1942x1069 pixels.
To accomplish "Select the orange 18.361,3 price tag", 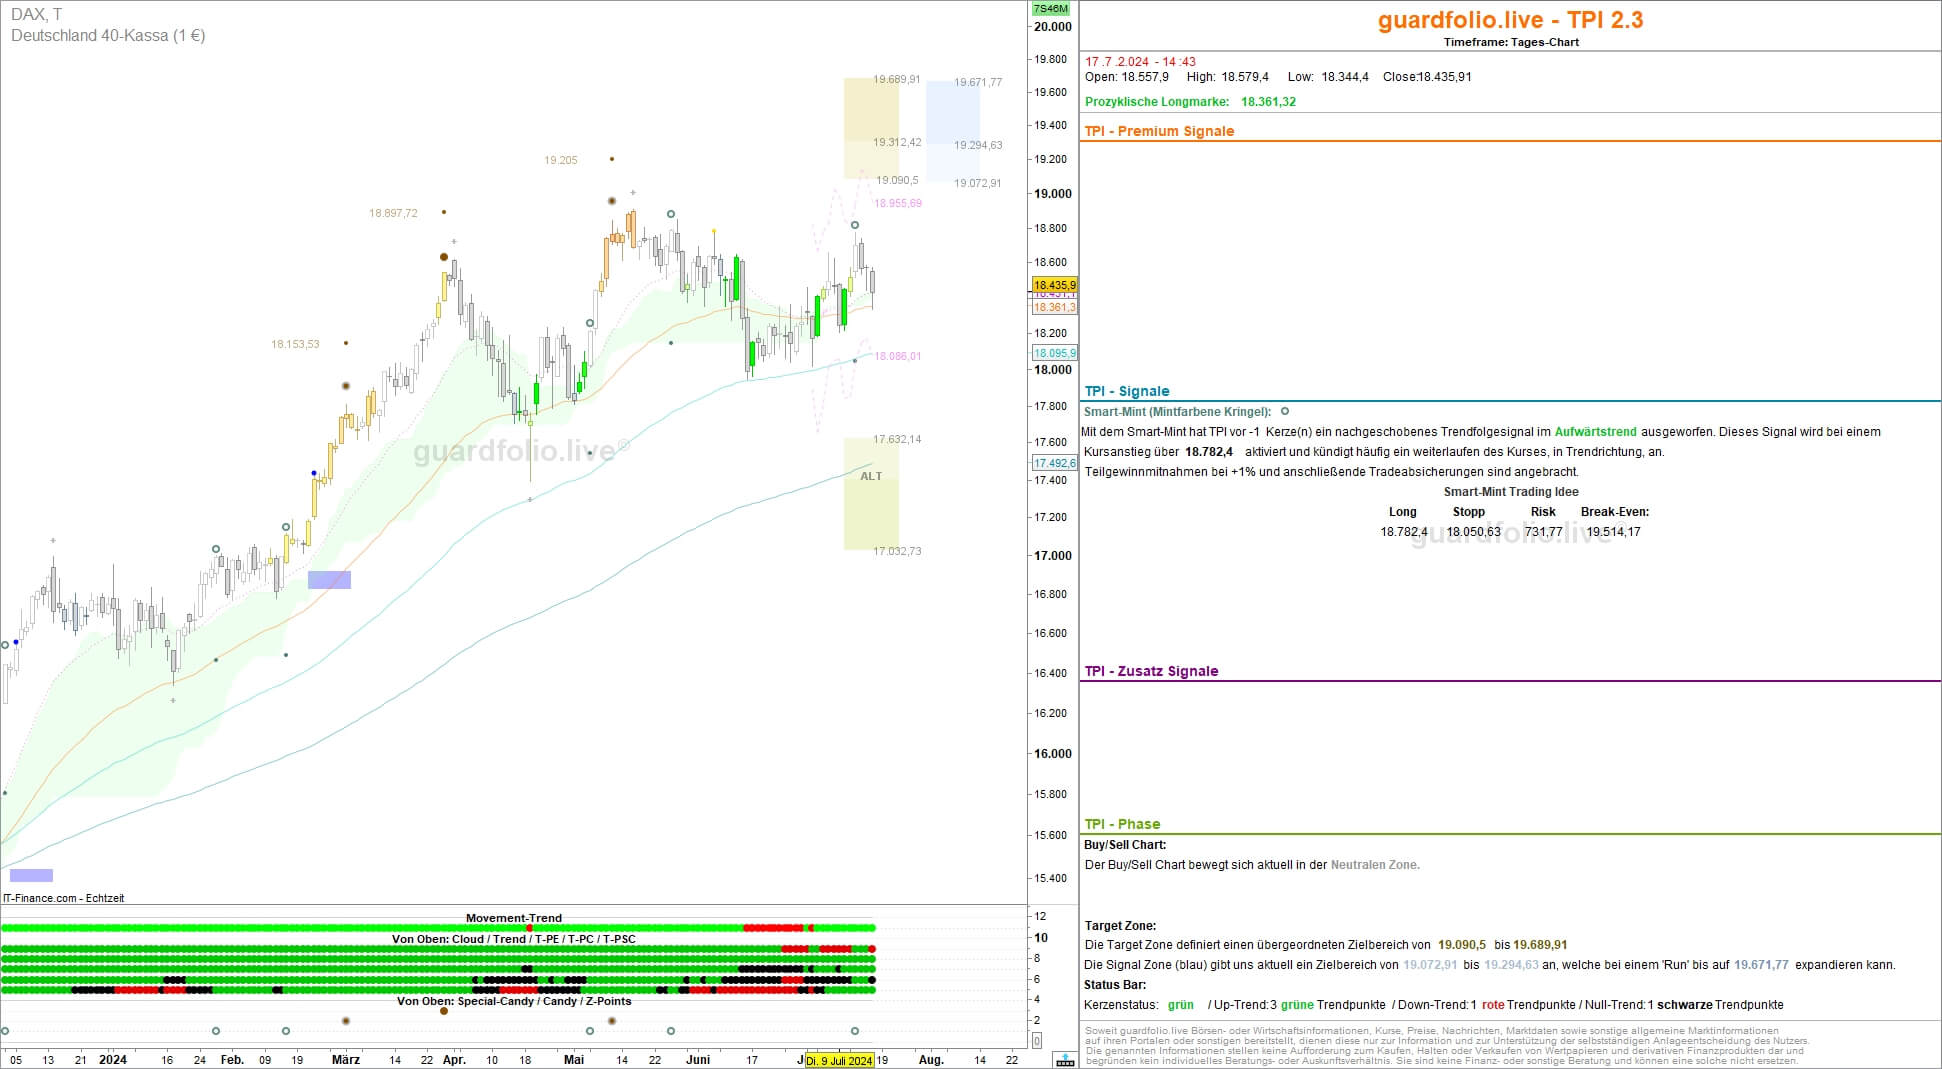I will coord(1054,307).
